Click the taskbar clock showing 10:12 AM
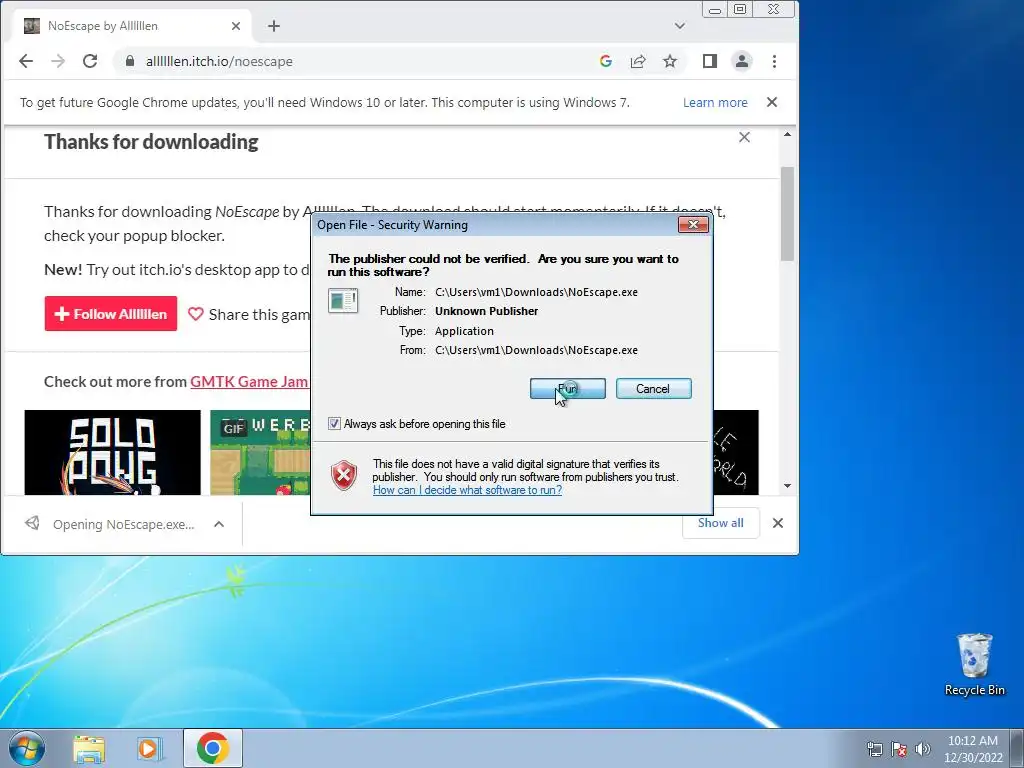The width and height of the screenshot is (1024, 768). pyautogui.click(x=973, y=749)
